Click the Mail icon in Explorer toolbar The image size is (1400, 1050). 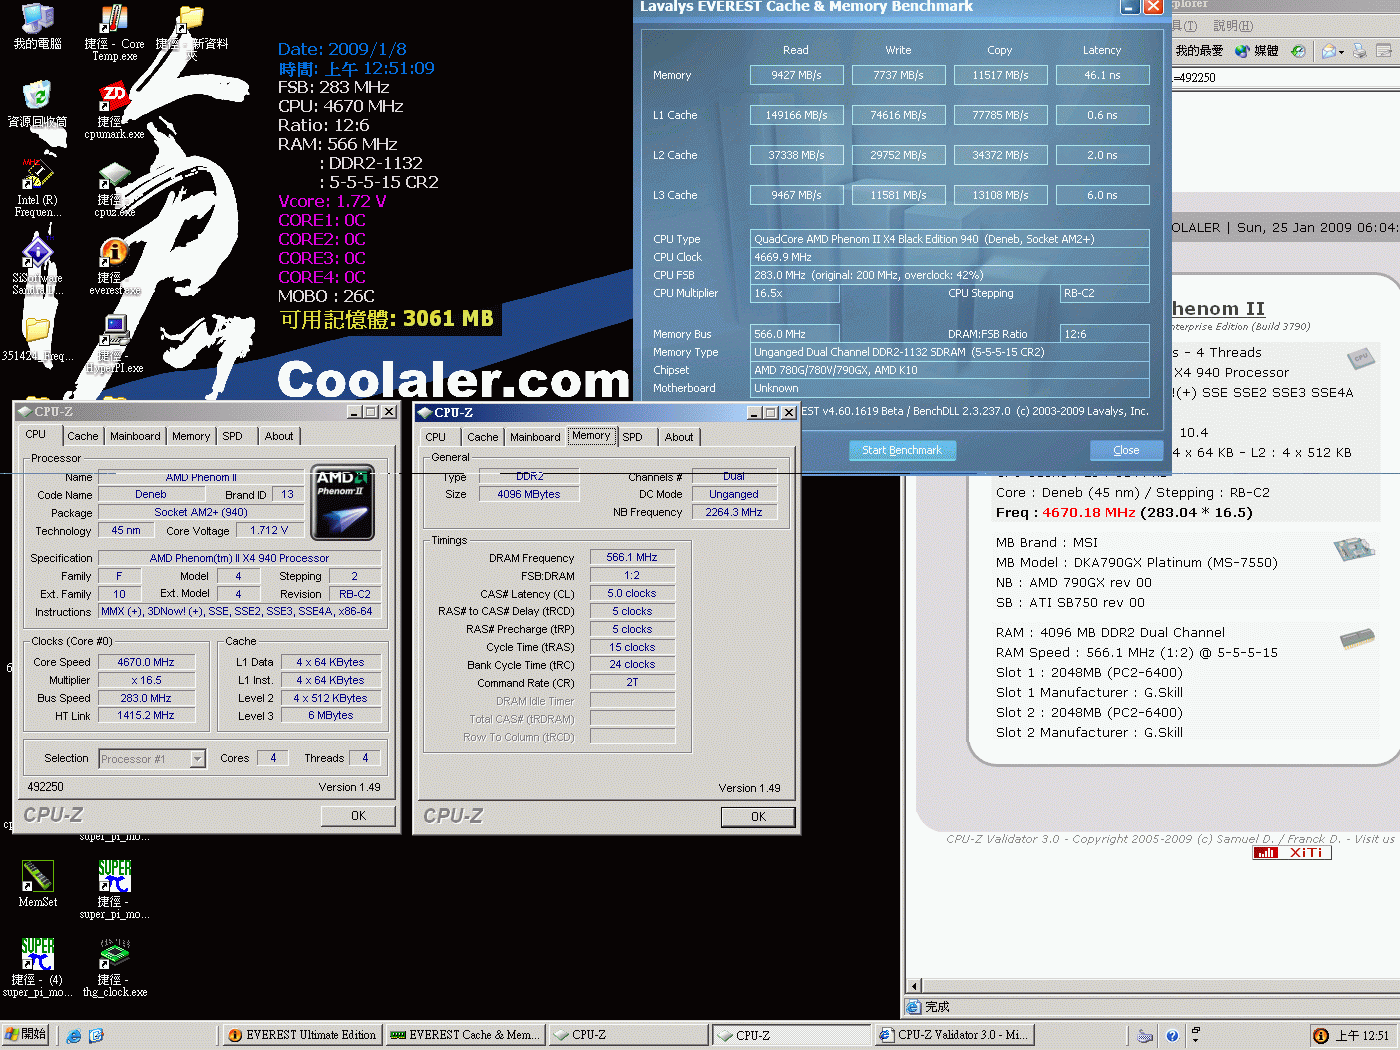click(1329, 51)
